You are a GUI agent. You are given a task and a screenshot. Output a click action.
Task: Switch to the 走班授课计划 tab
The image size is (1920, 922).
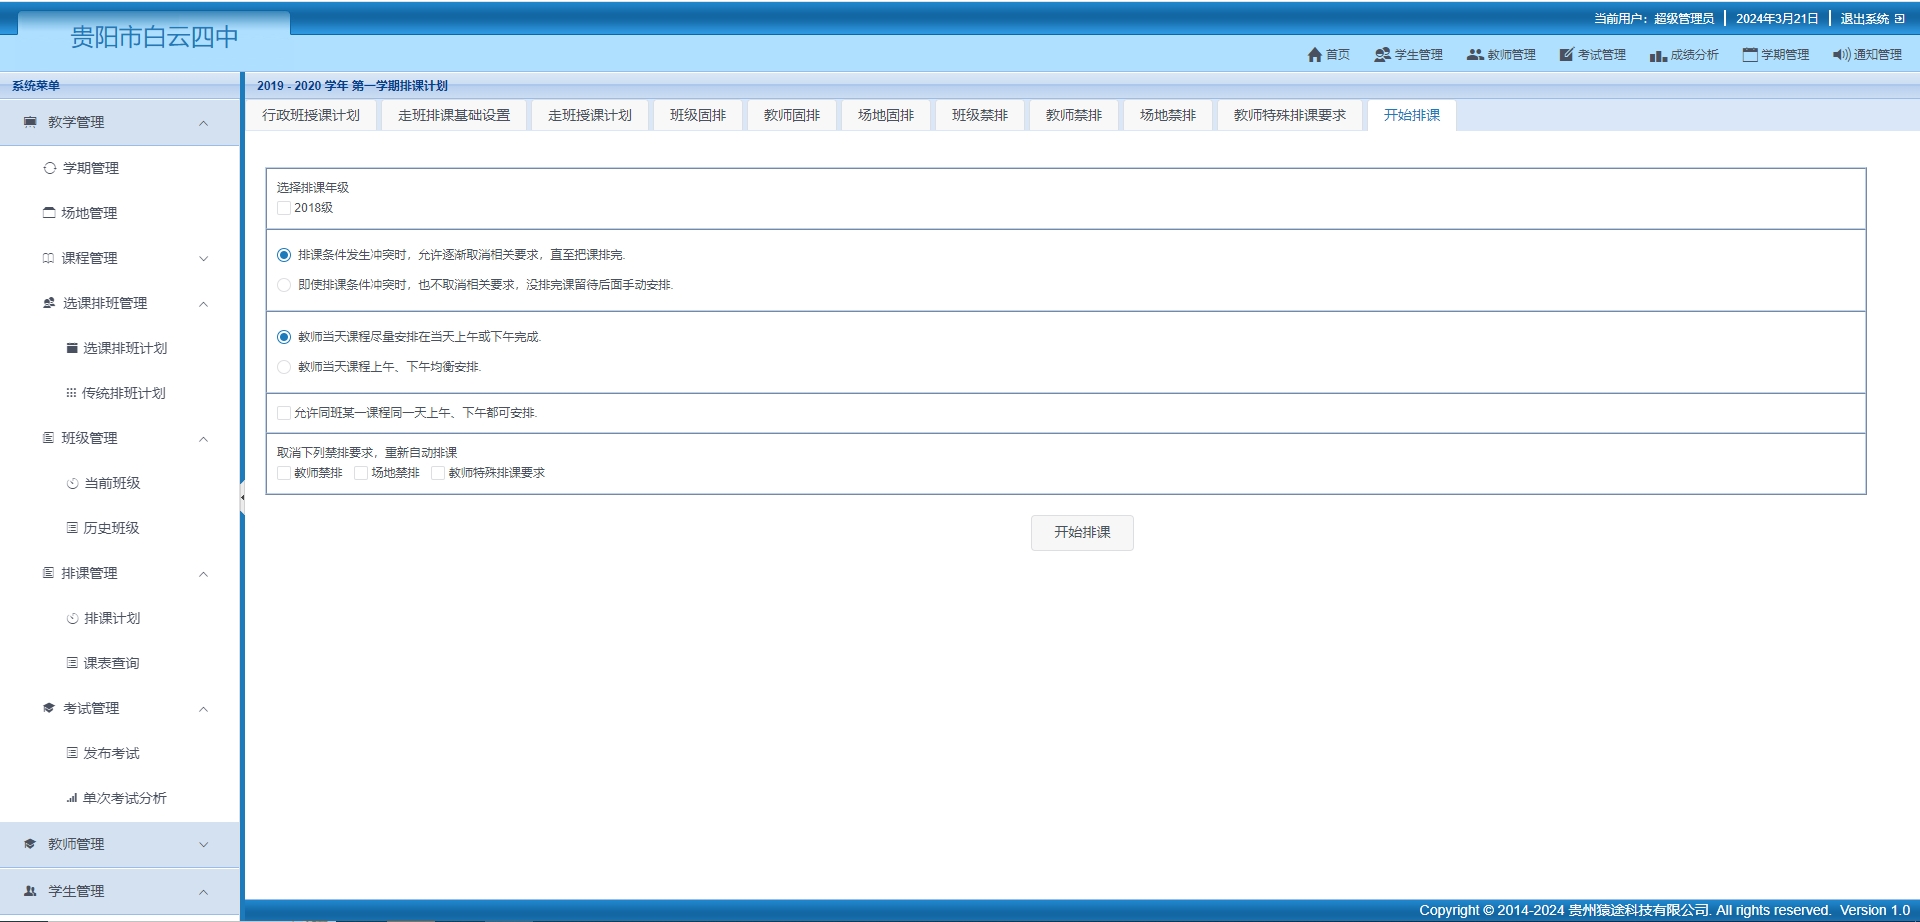point(590,116)
